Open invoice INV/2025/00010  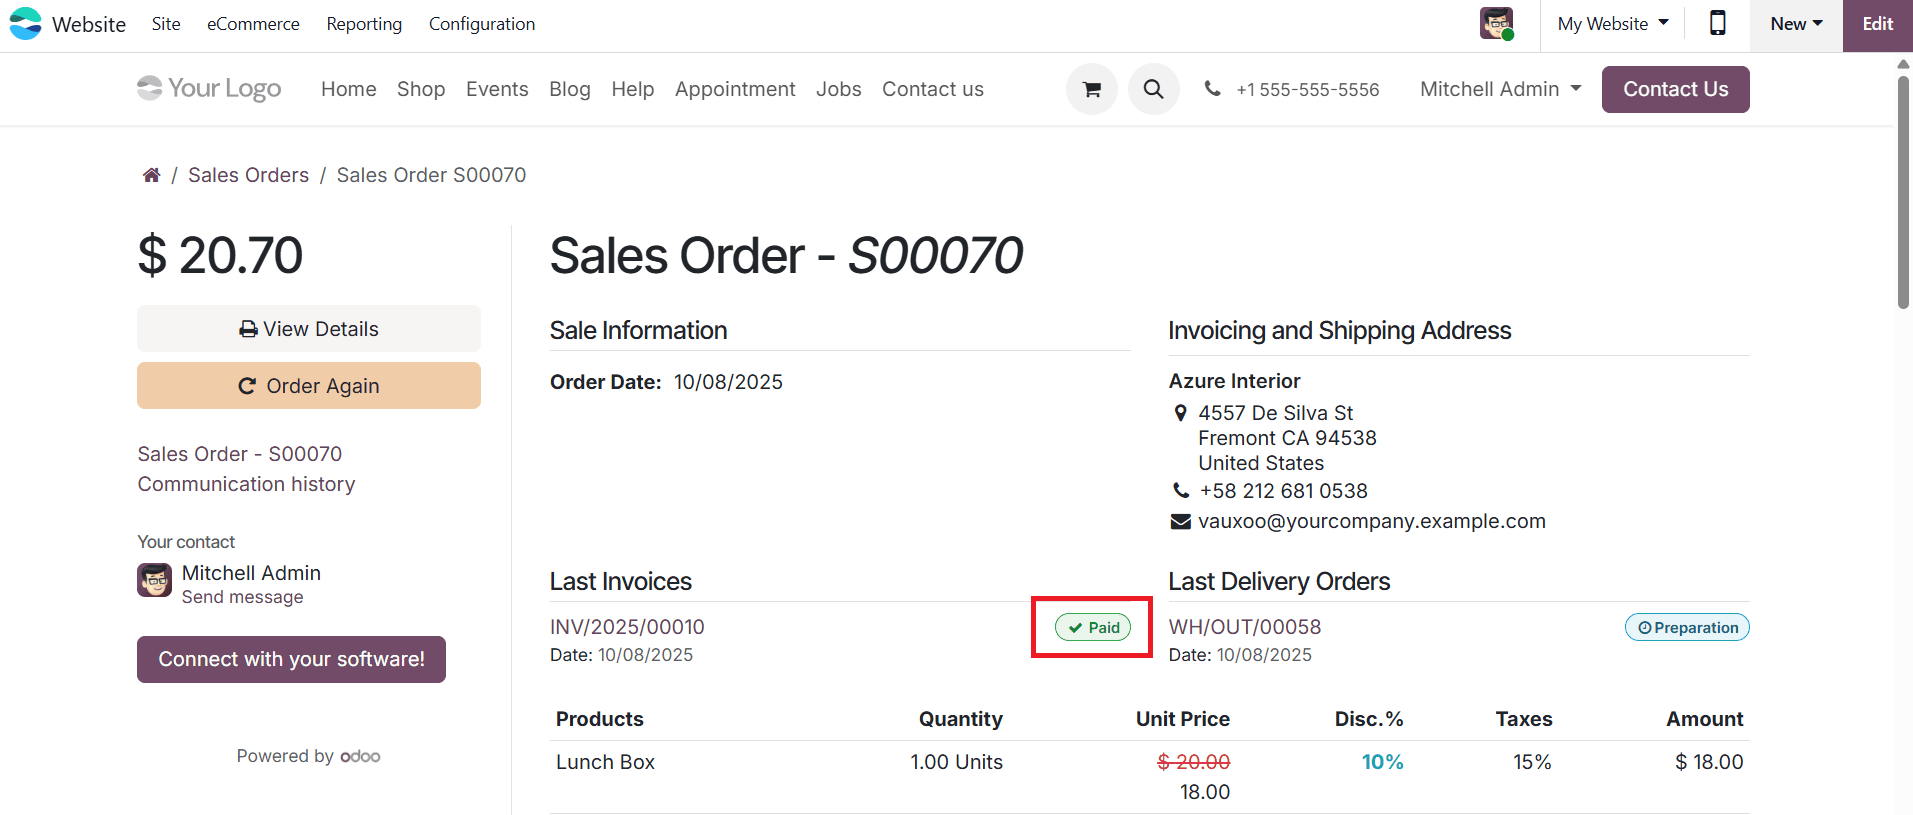coord(627,627)
